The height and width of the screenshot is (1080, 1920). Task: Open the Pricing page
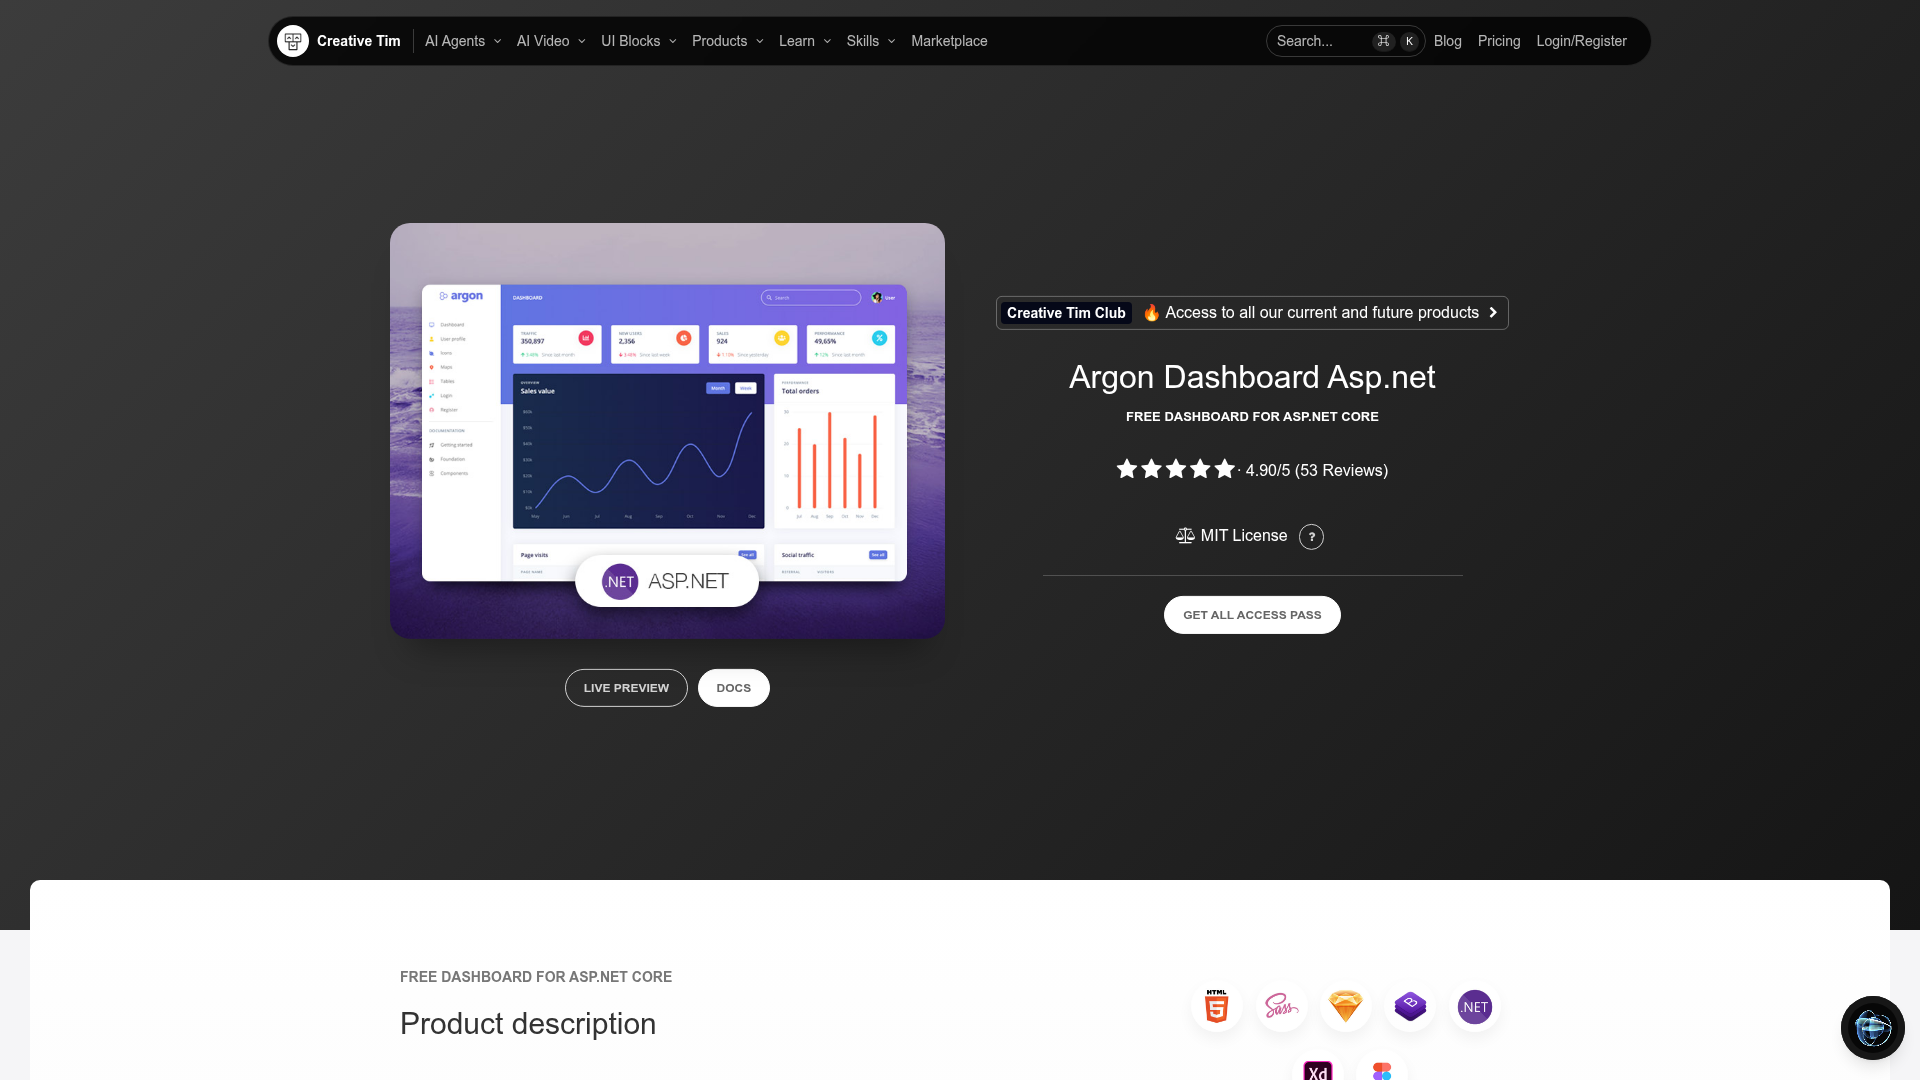(x=1499, y=41)
